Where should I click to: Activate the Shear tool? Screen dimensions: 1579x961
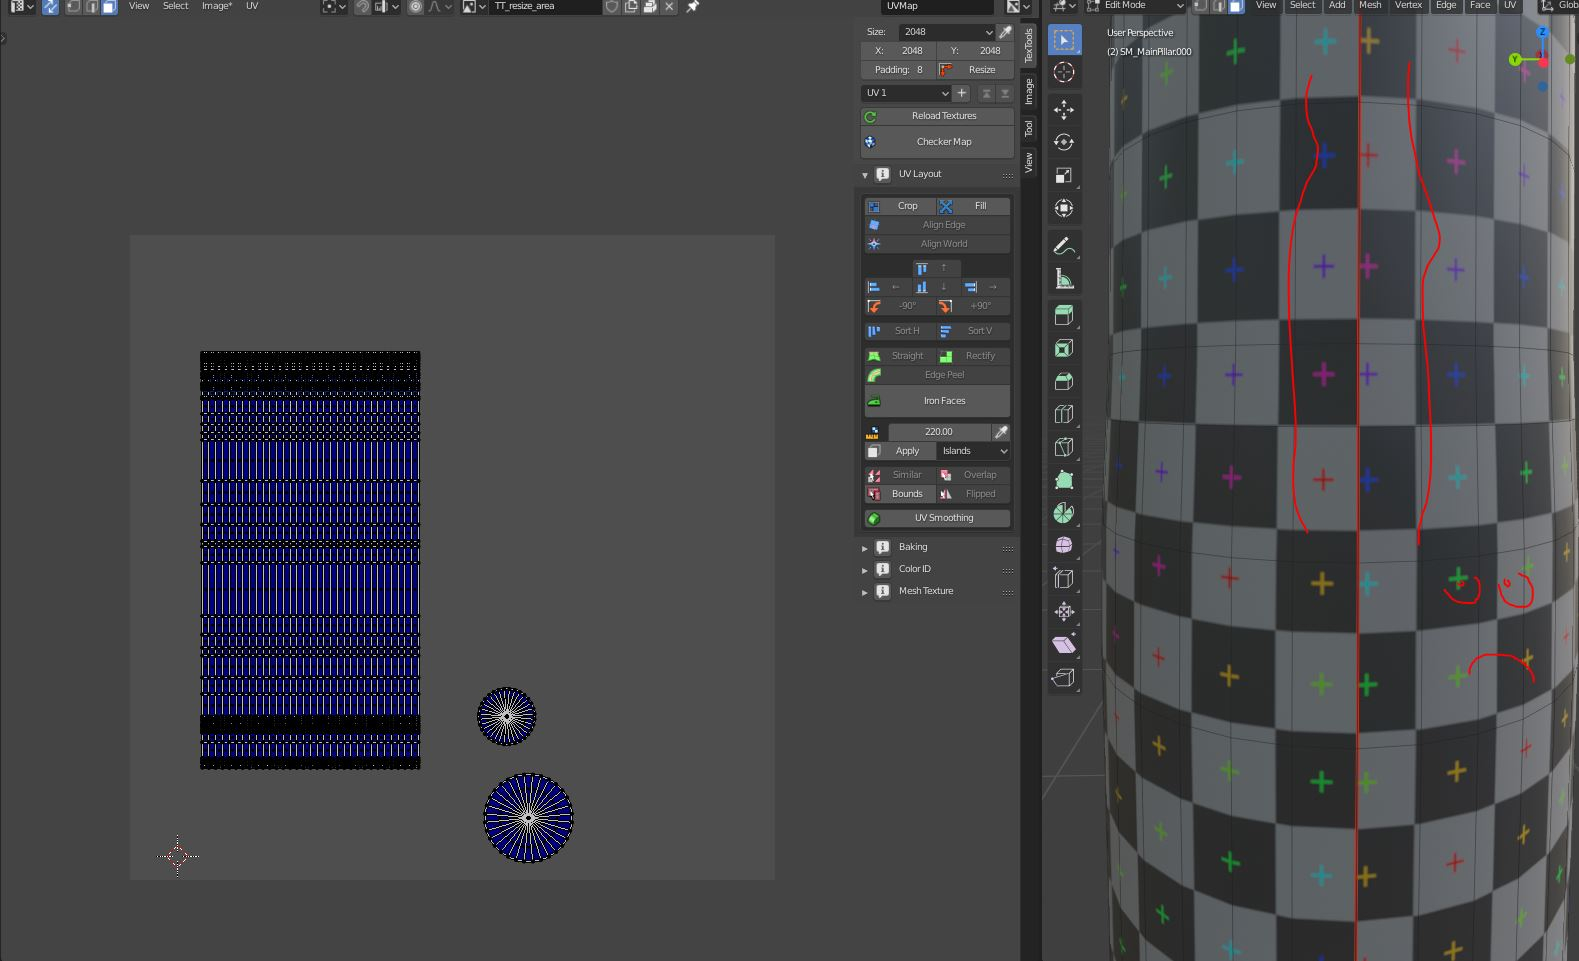point(1064,645)
